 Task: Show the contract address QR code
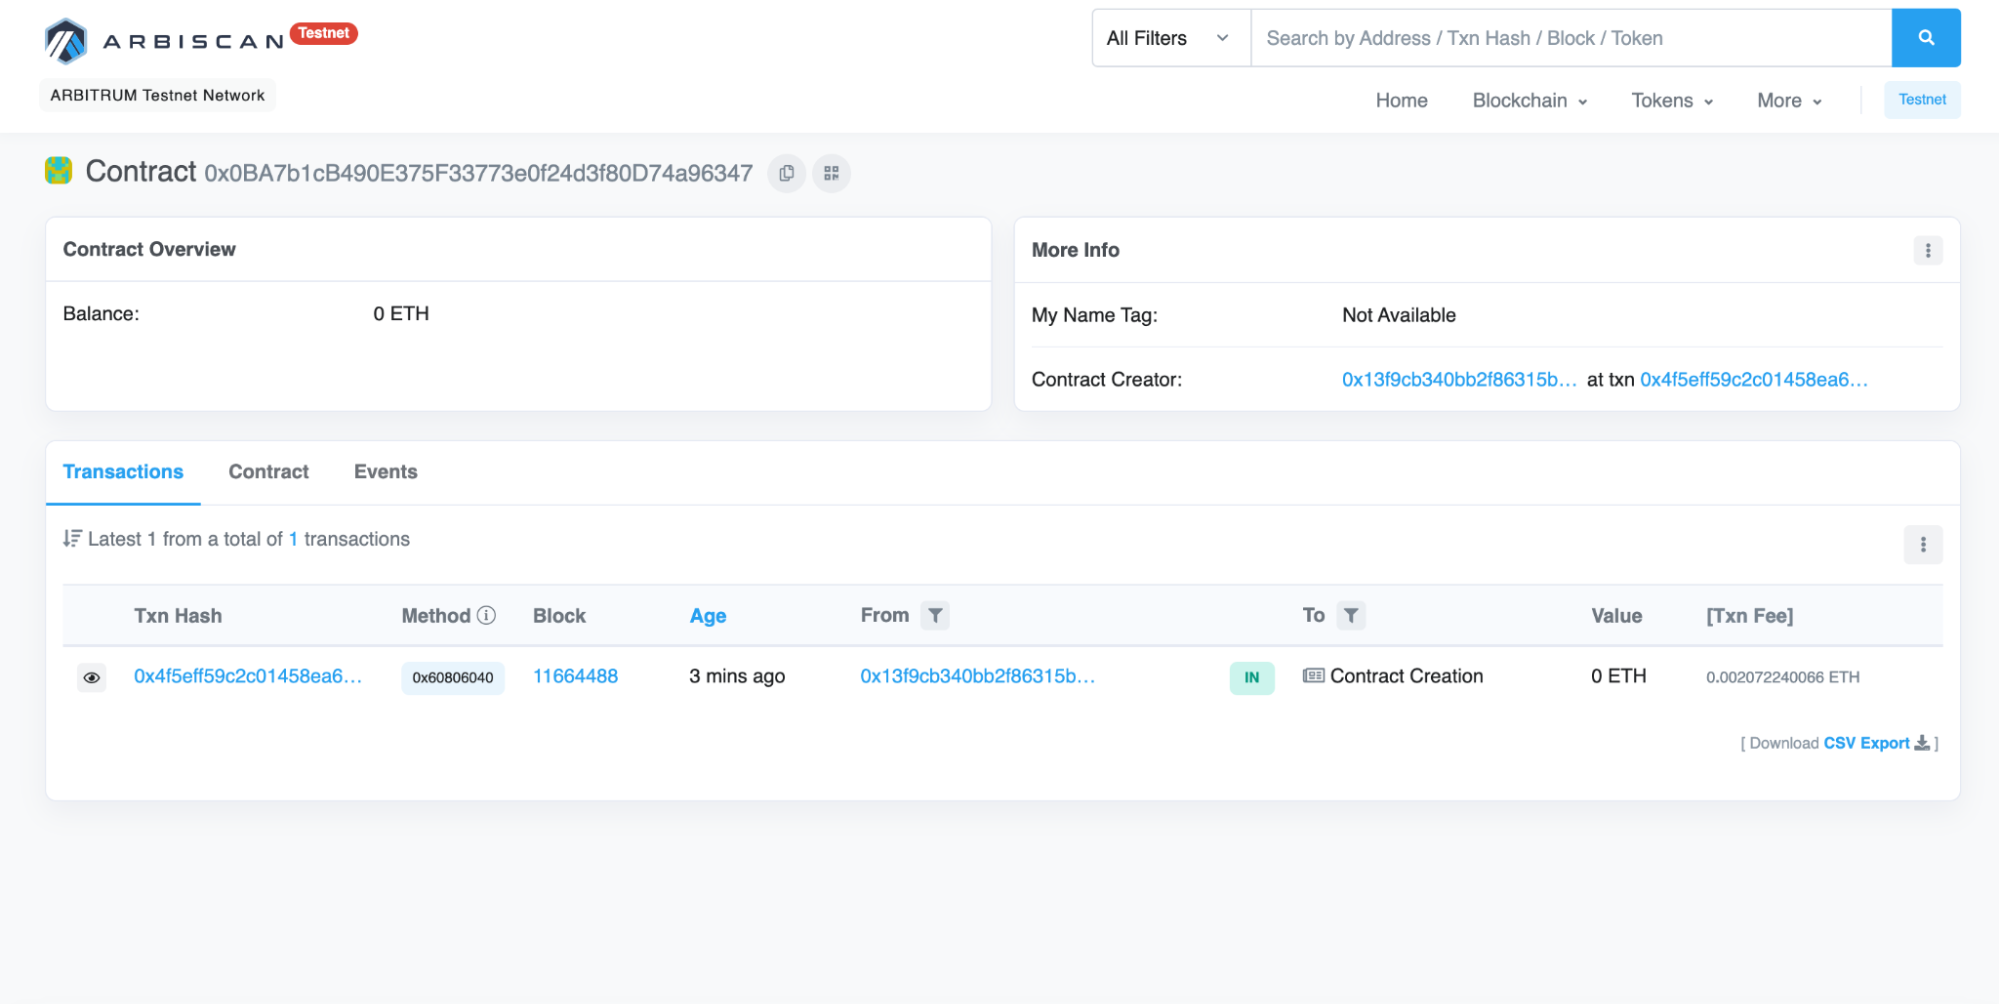pos(831,174)
